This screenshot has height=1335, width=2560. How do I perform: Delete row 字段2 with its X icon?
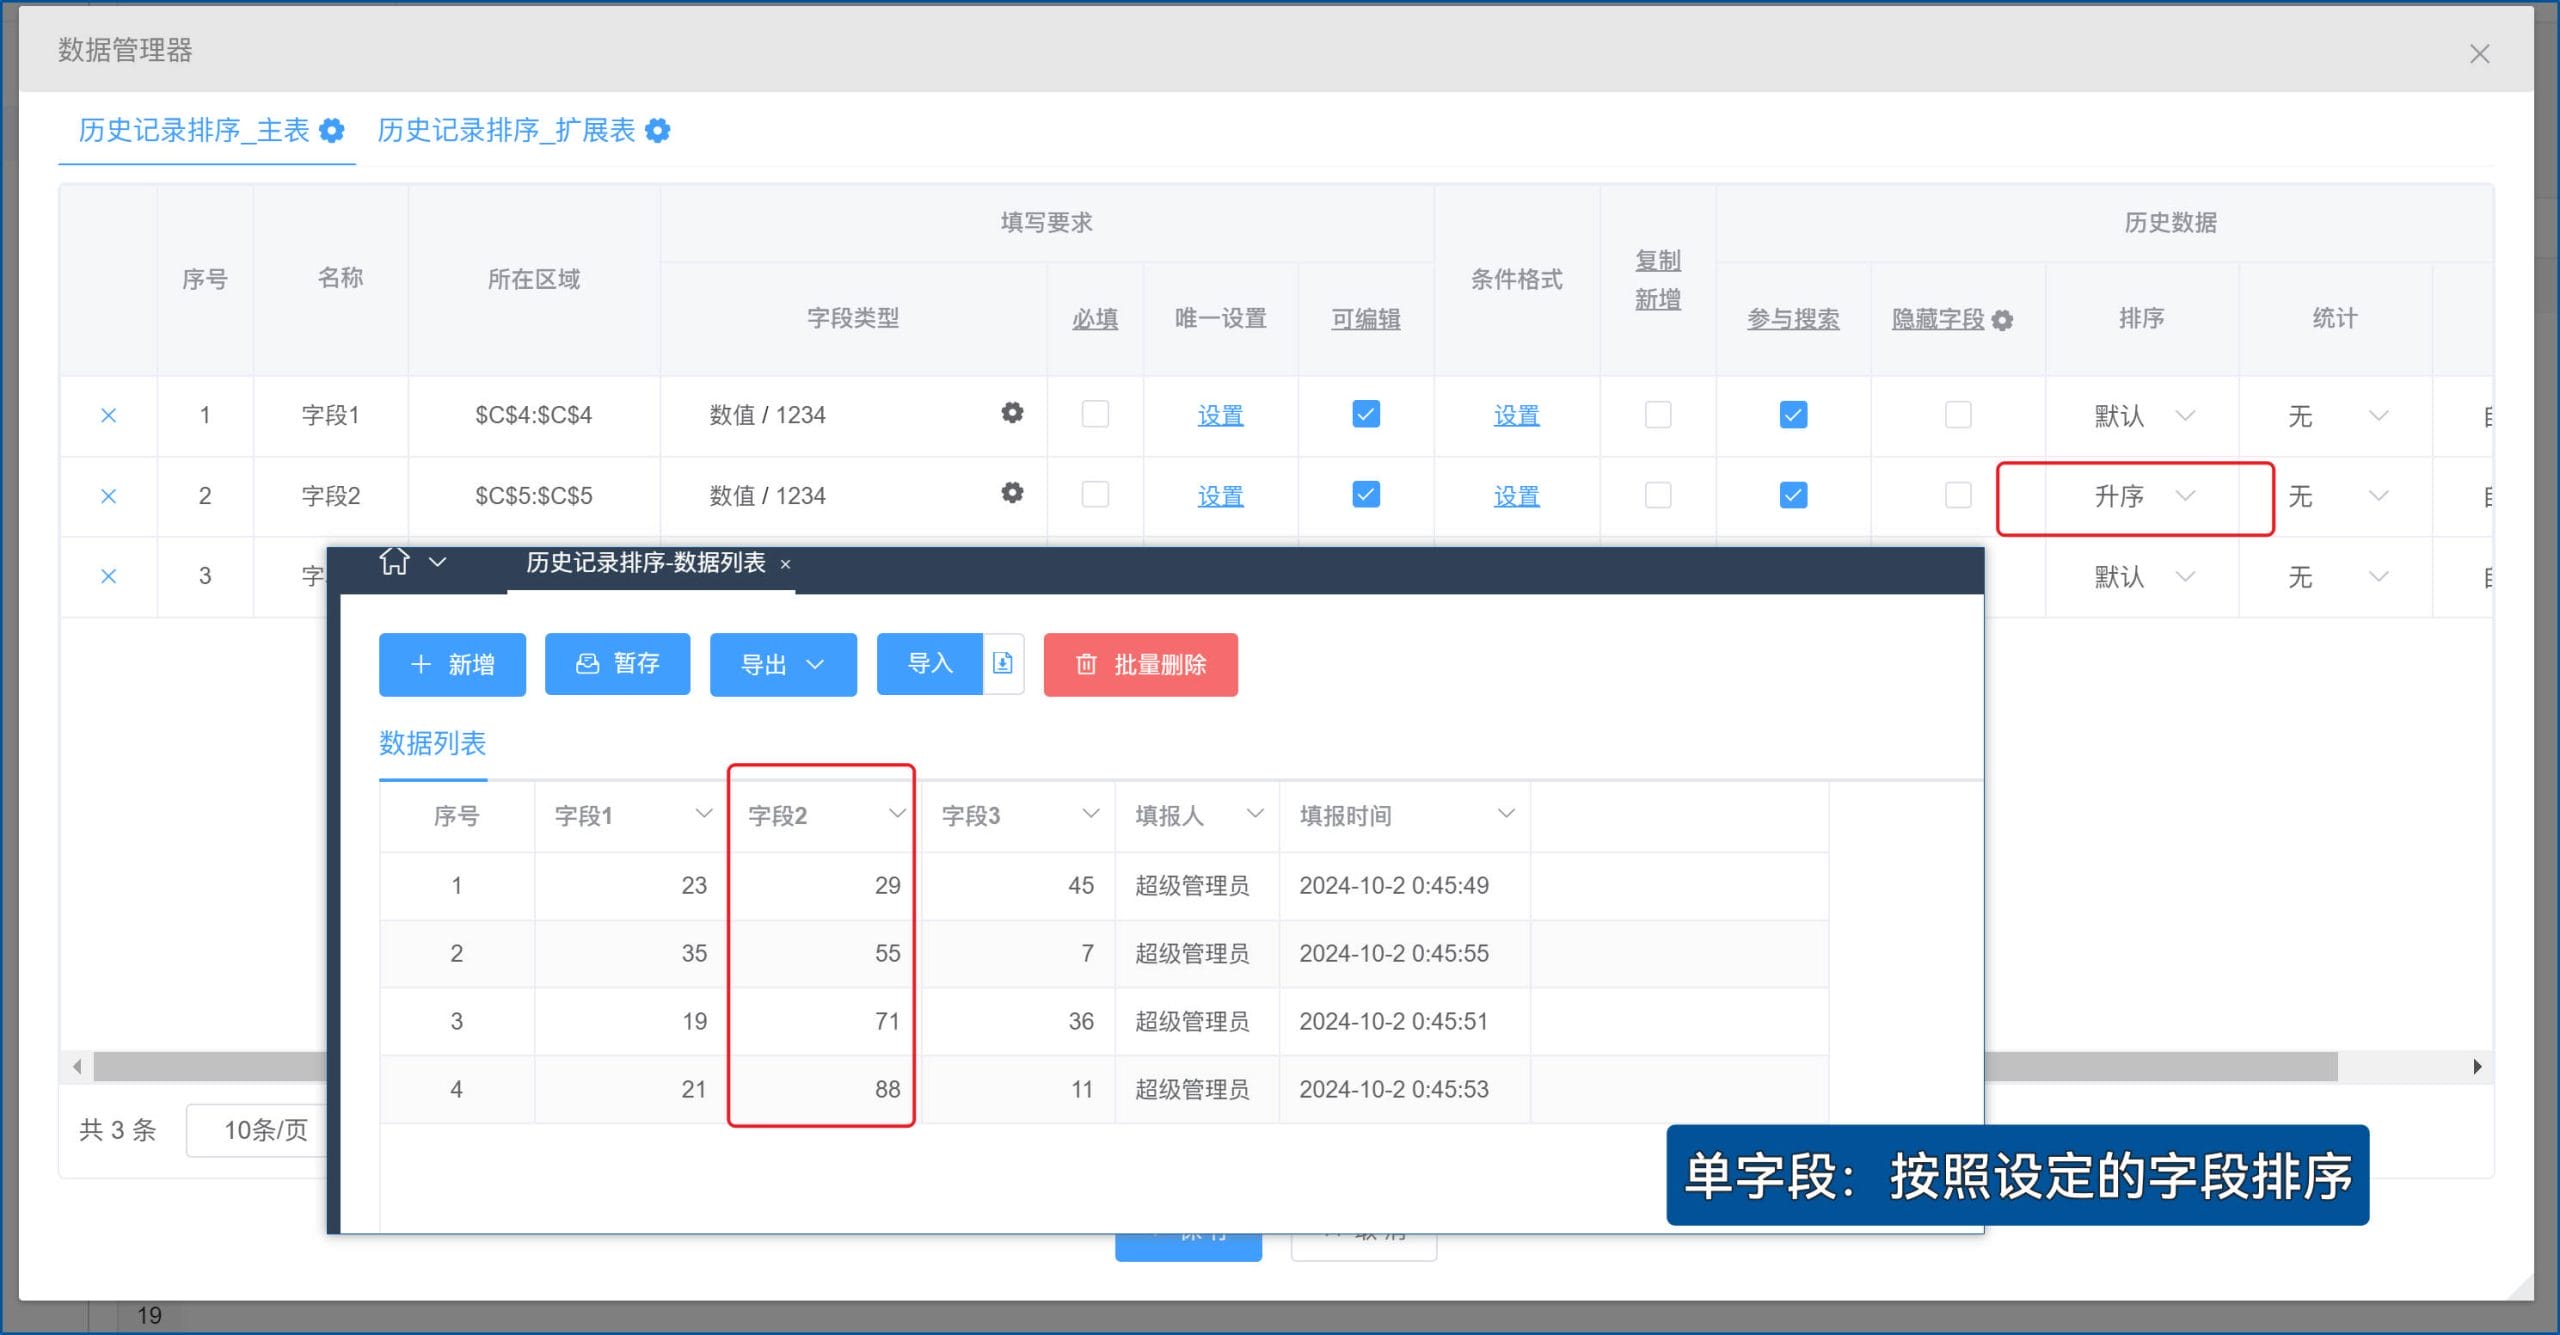(x=109, y=496)
